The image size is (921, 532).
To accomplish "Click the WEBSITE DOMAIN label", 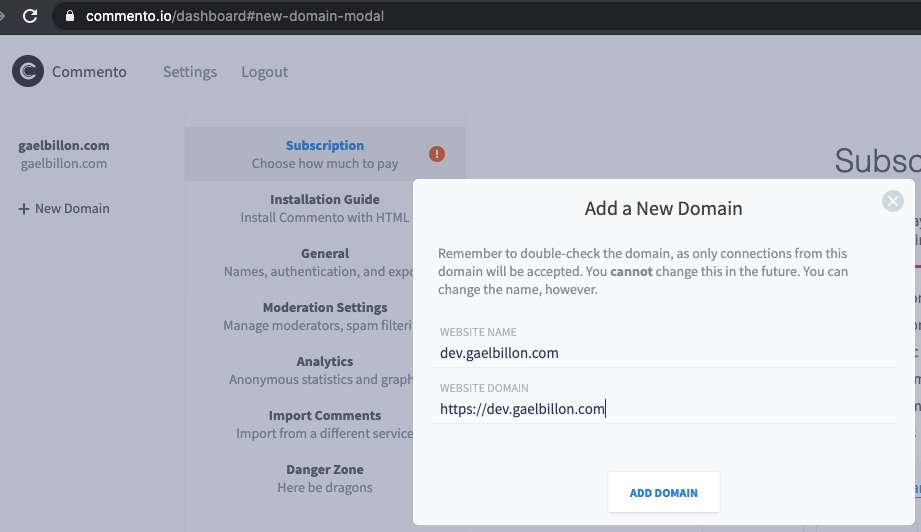I will click(484, 388).
